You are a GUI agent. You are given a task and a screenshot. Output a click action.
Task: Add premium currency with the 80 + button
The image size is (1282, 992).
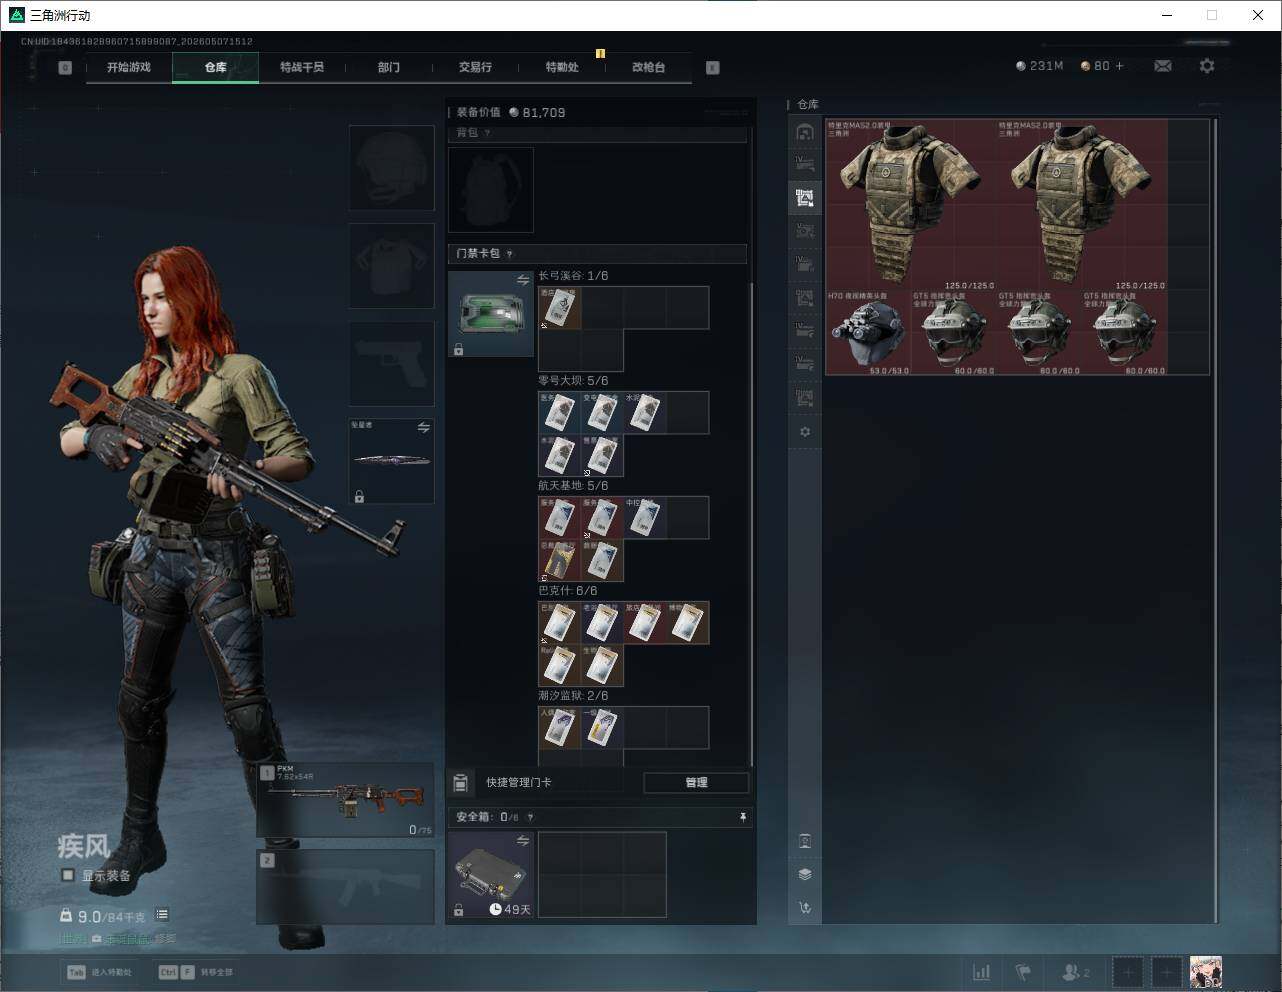[1103, 66]
